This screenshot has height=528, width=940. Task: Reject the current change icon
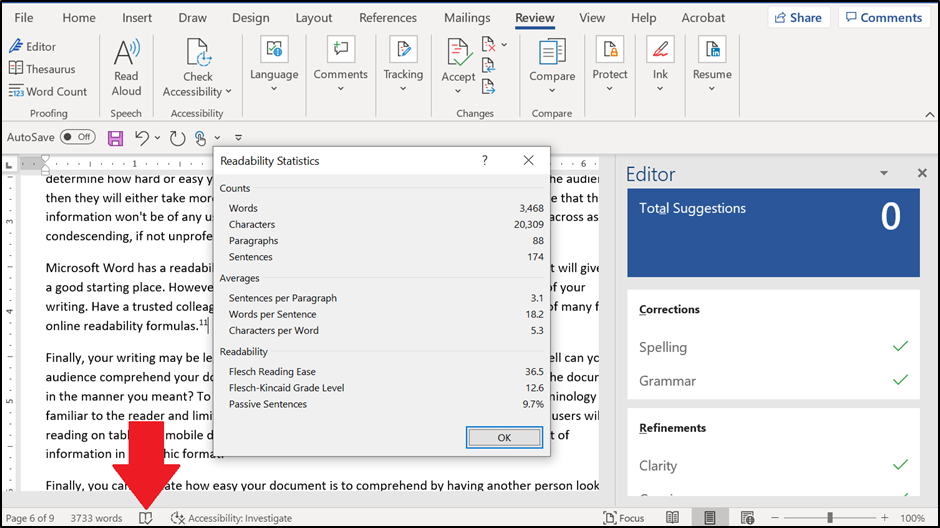(489, 44)
